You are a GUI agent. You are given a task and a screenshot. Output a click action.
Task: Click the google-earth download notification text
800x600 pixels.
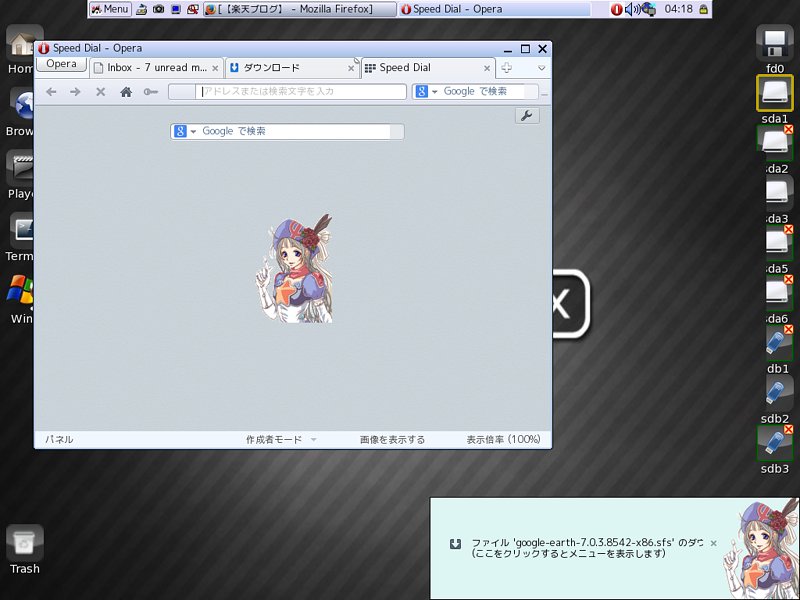(587, 548)
